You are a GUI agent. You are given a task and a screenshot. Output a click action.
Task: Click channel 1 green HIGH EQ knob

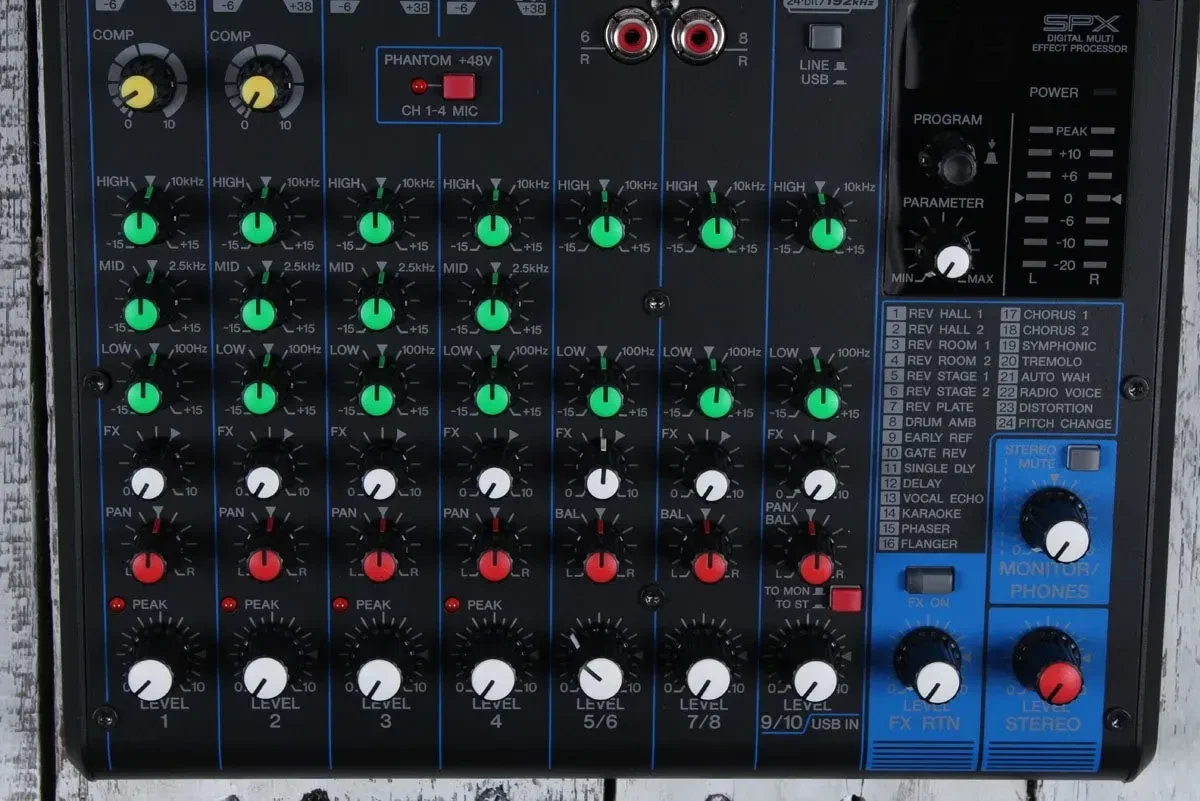(141, 228)
